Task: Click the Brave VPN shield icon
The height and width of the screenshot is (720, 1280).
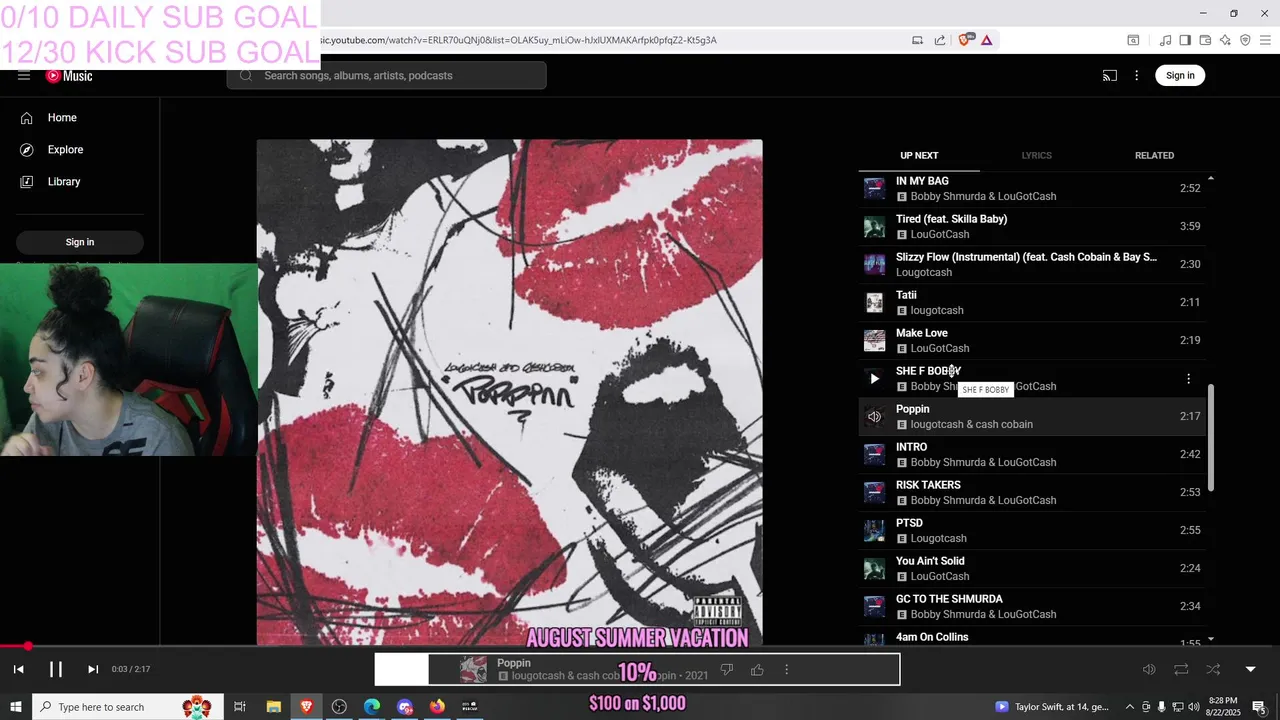Action: [1245, 40]
